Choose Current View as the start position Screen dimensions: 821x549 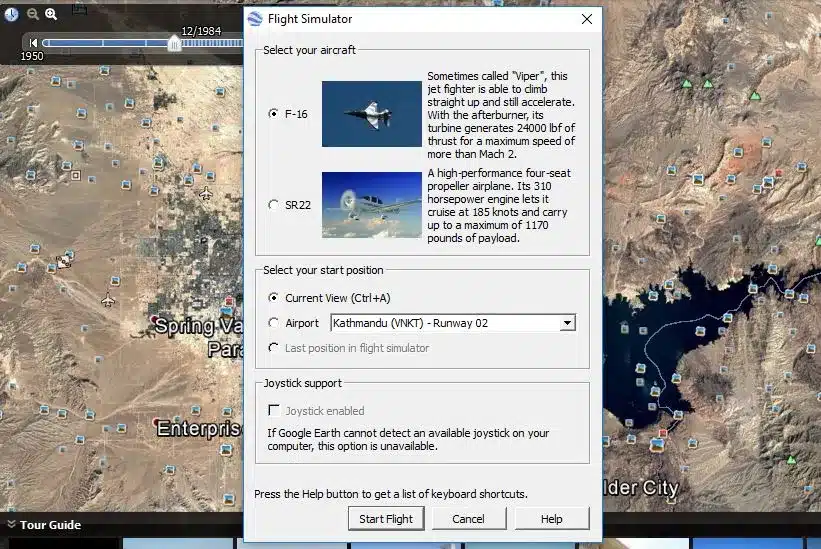pos(274,298)
